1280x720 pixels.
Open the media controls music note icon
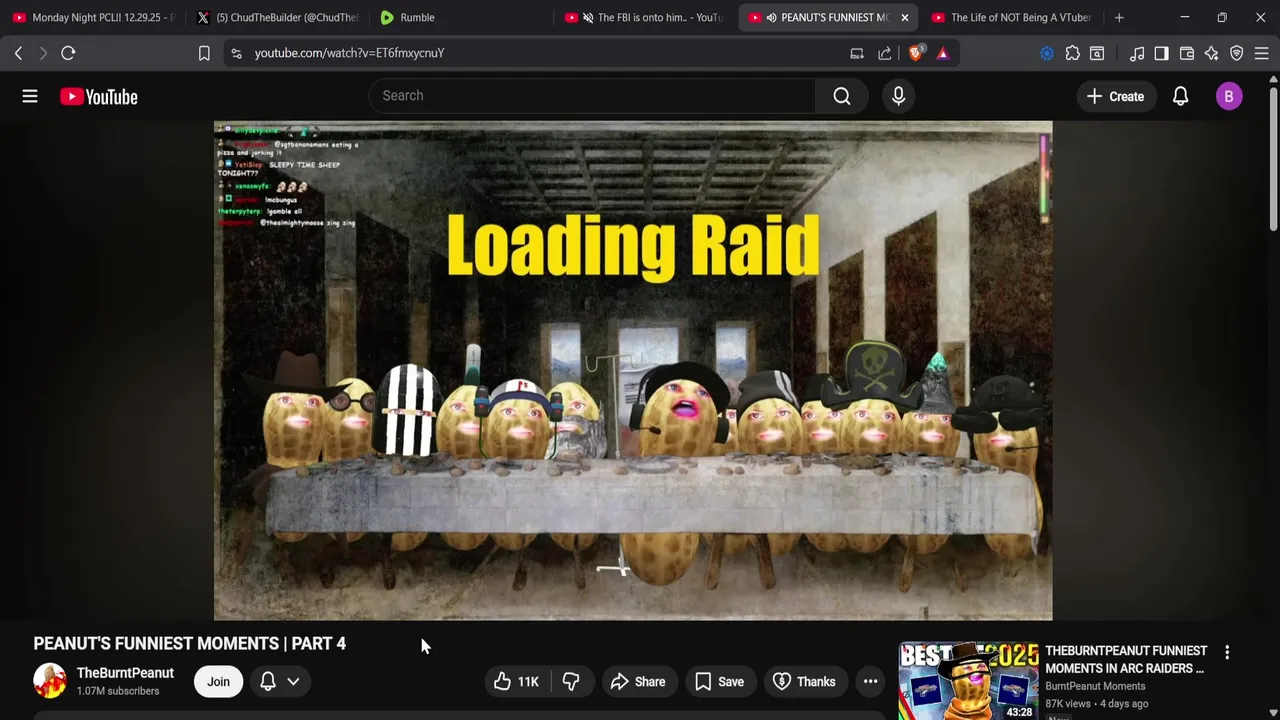[1137, 53]
